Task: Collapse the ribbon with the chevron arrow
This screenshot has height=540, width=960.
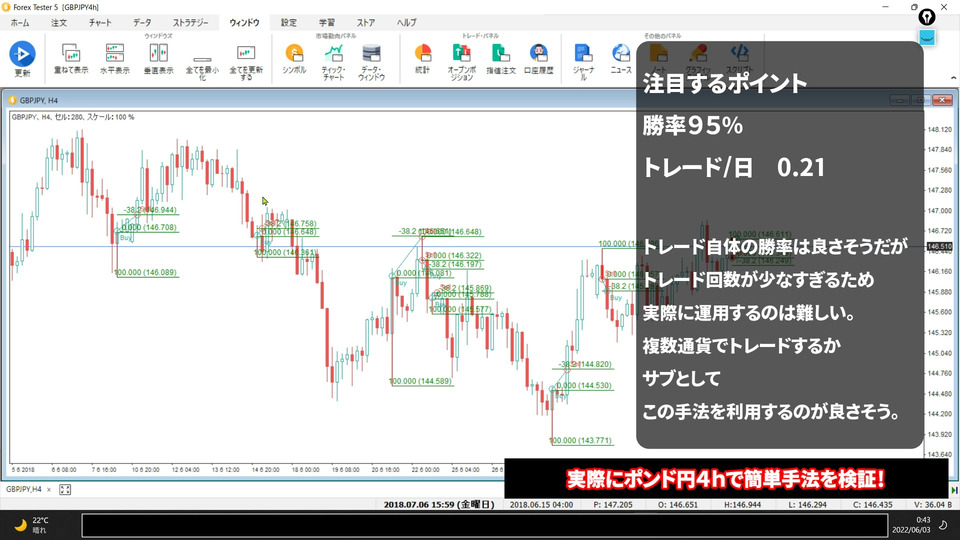Action: (953, 78)
